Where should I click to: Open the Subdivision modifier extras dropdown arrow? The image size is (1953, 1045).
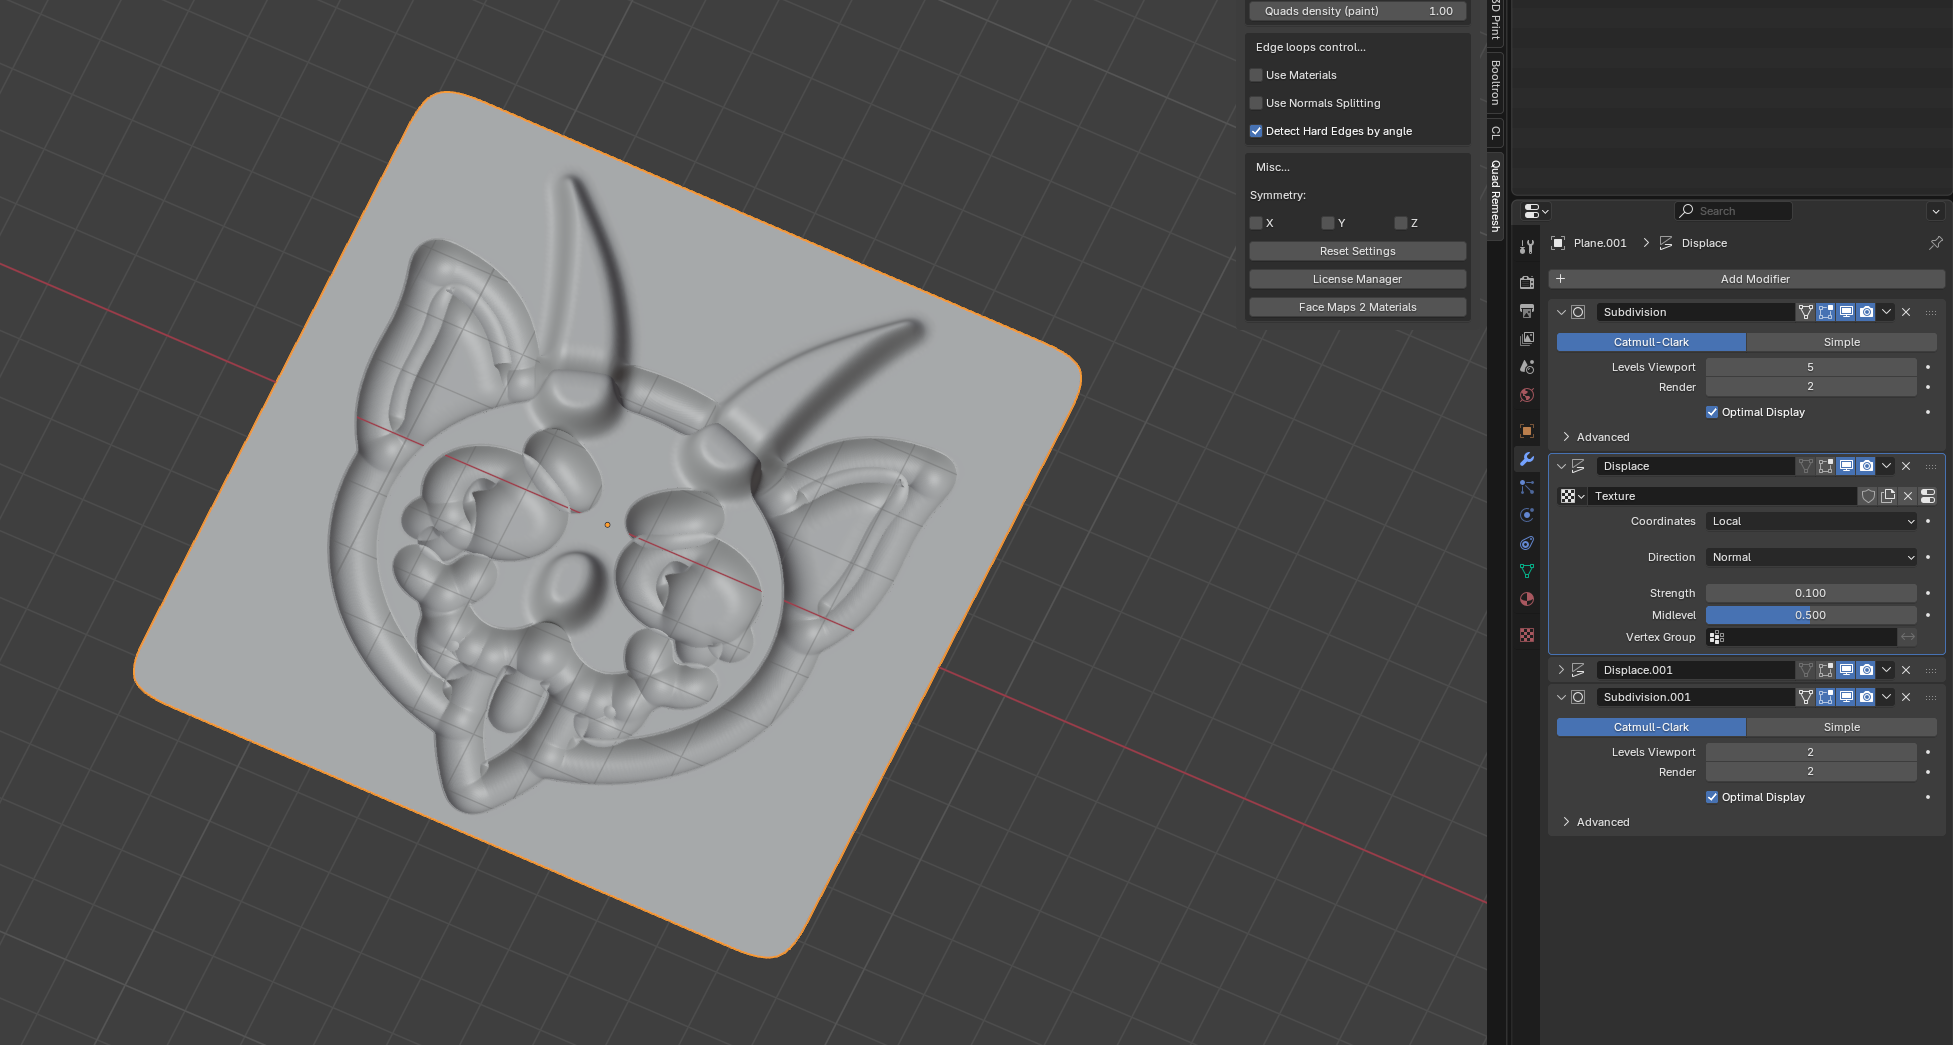[x=1886, y=312]
